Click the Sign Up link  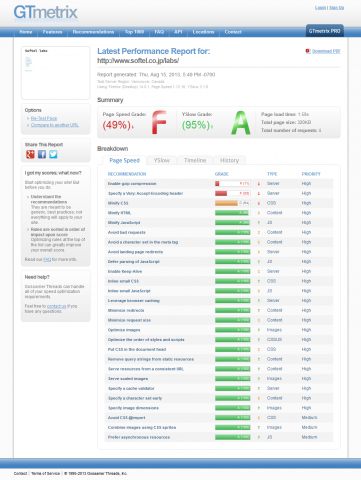336,8
